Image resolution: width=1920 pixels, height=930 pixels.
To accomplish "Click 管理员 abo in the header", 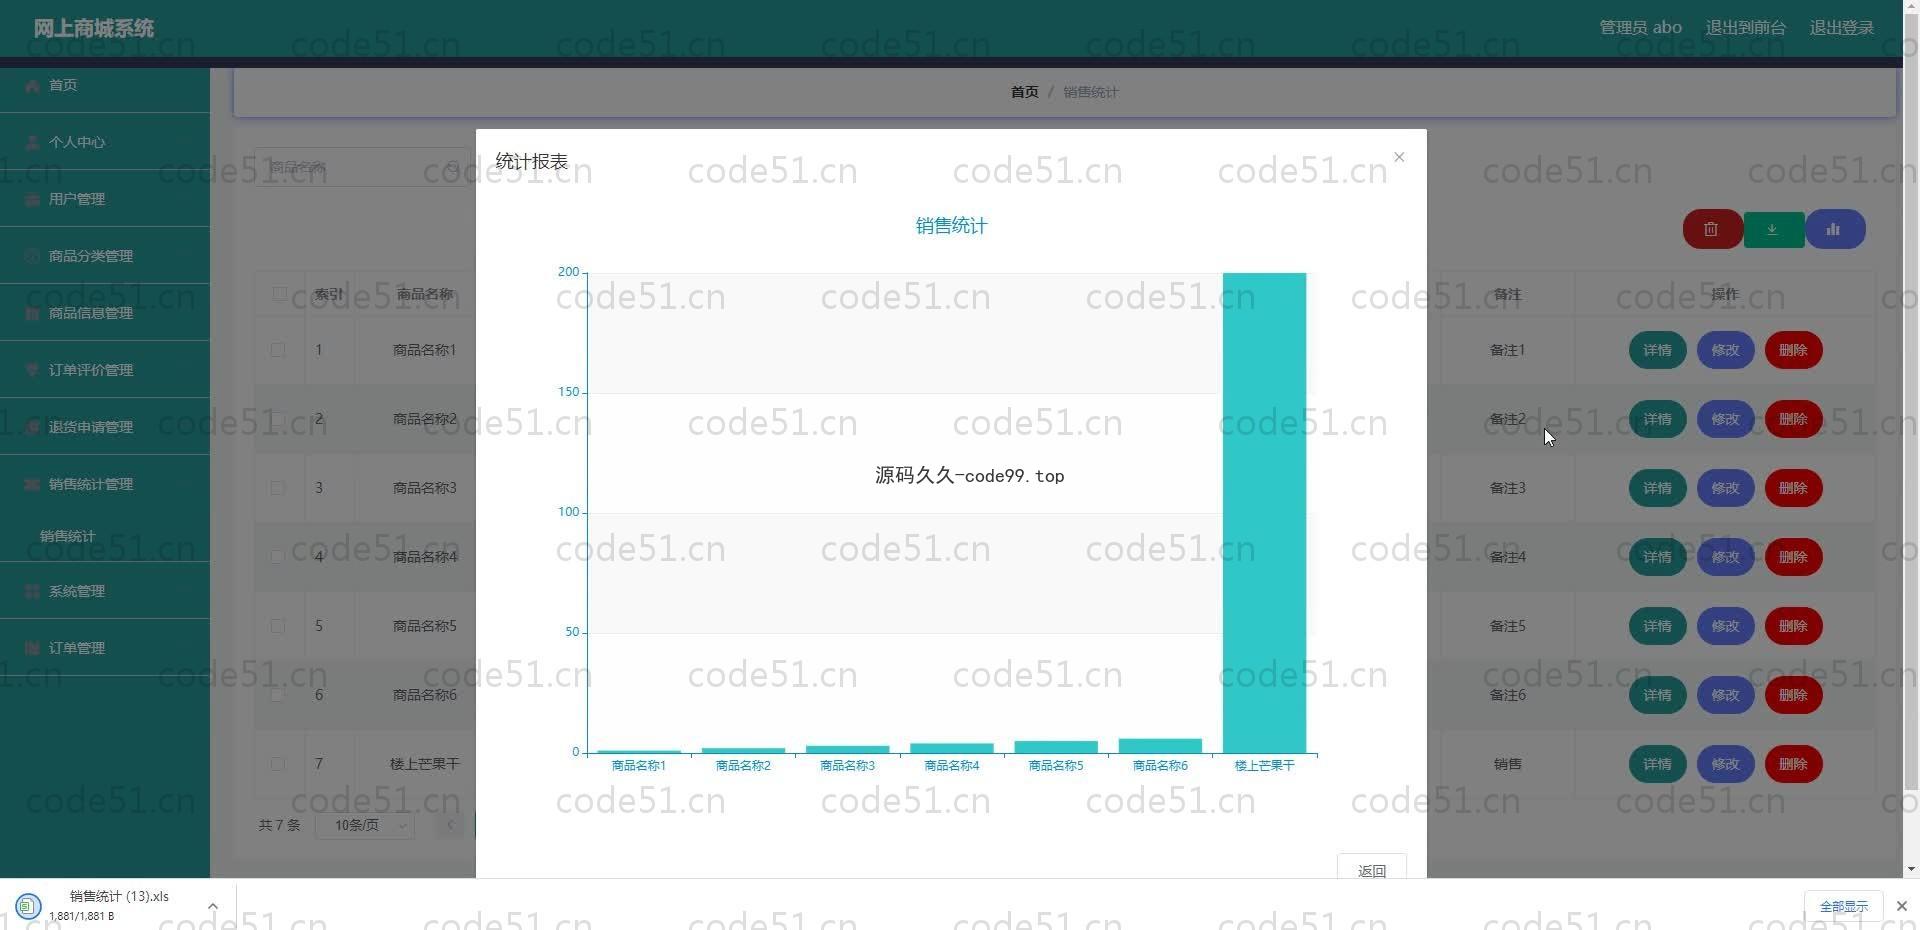I will tap(1640, 28).
